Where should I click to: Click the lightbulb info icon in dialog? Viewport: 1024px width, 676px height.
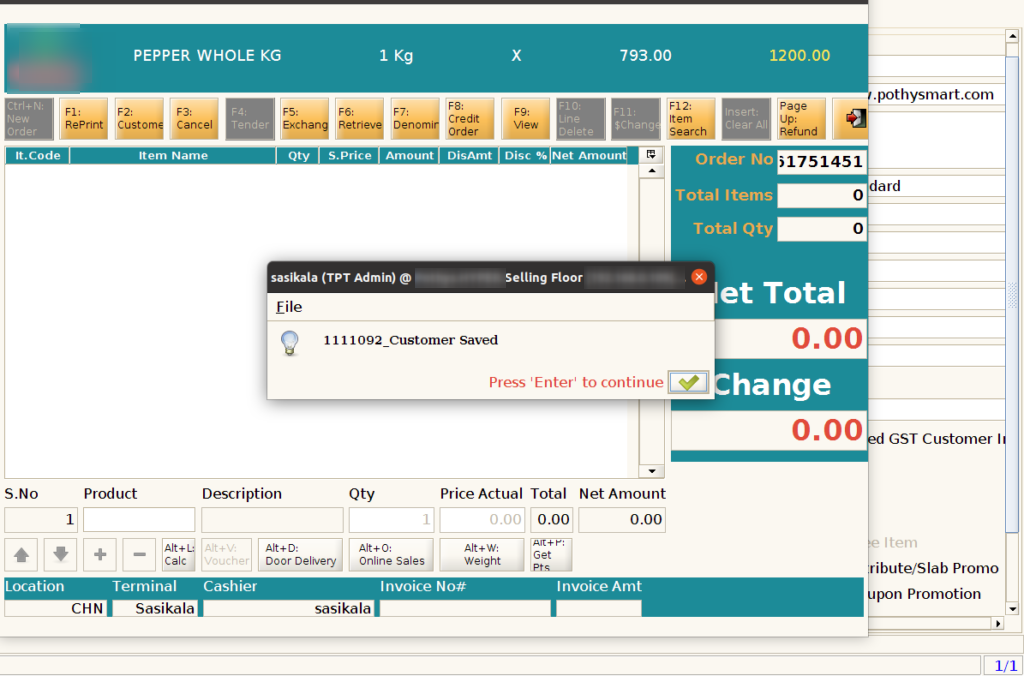coord(289,342)
